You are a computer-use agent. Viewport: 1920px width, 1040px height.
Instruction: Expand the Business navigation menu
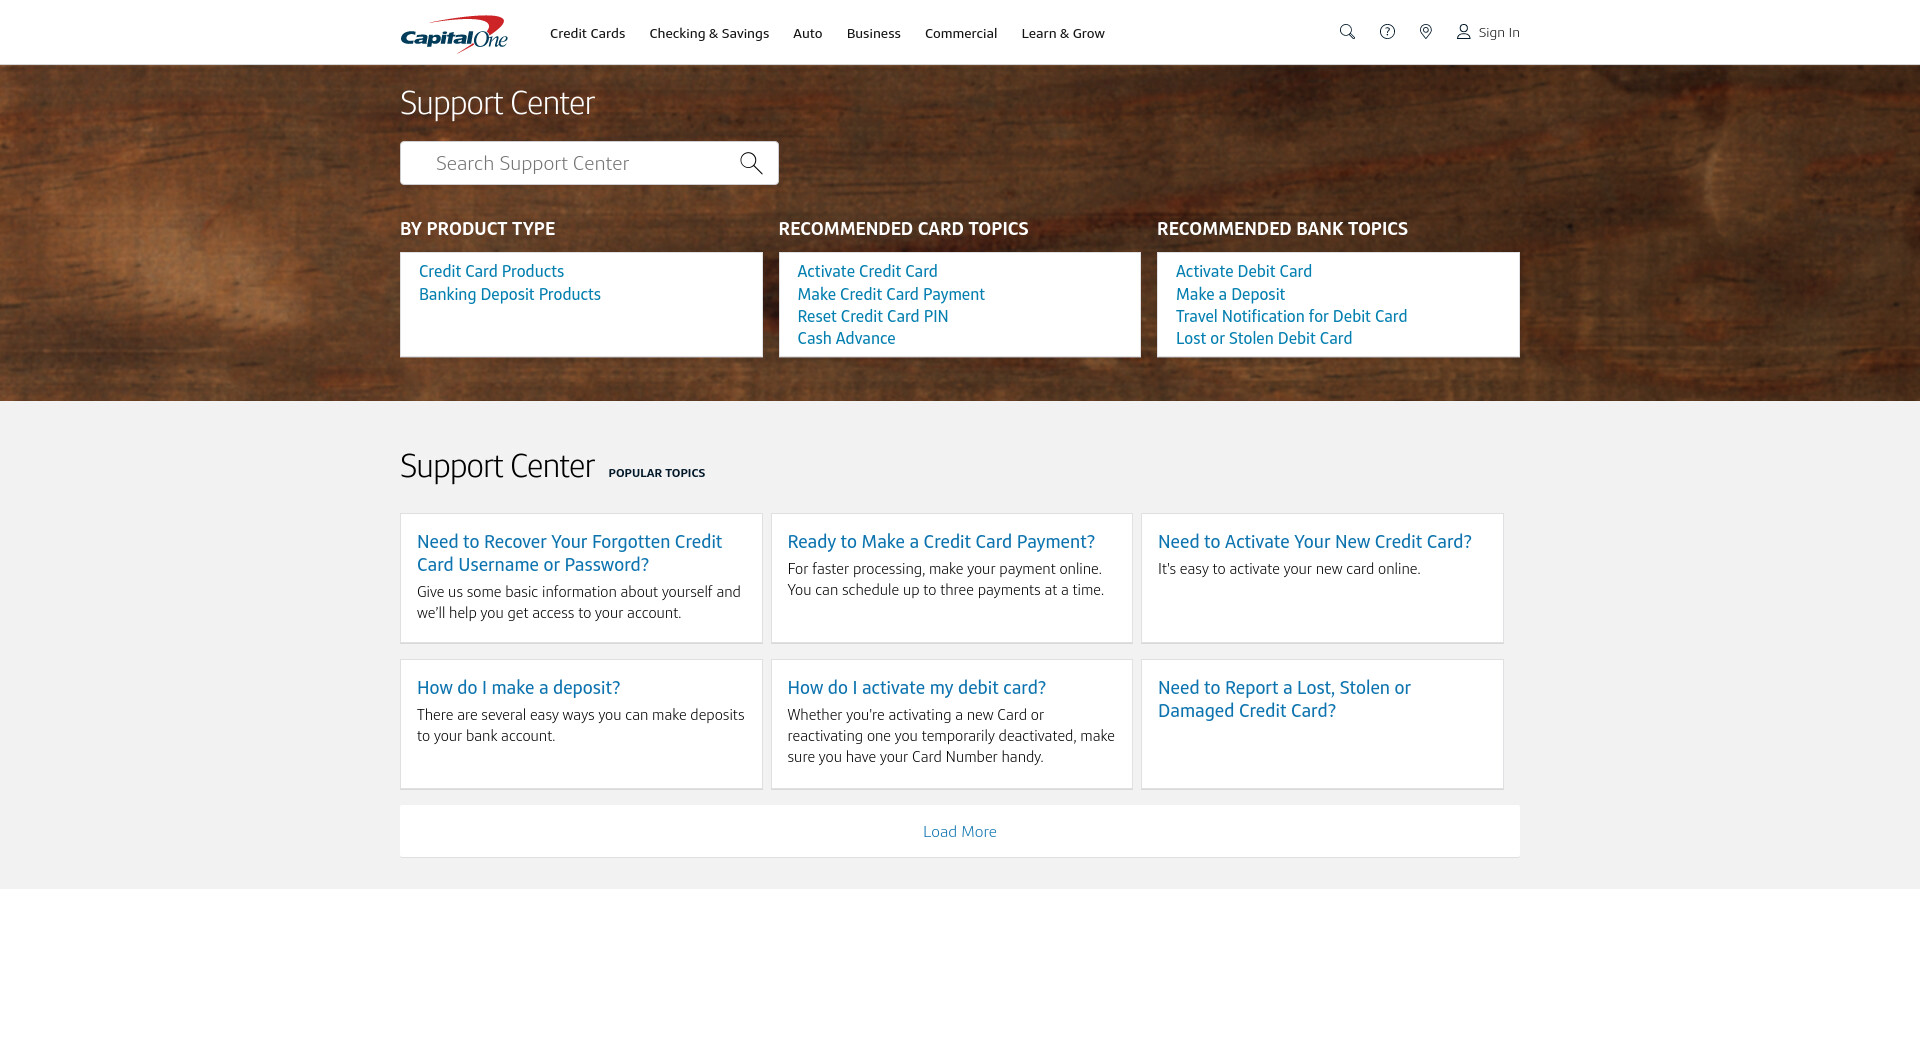pos(873,33)
